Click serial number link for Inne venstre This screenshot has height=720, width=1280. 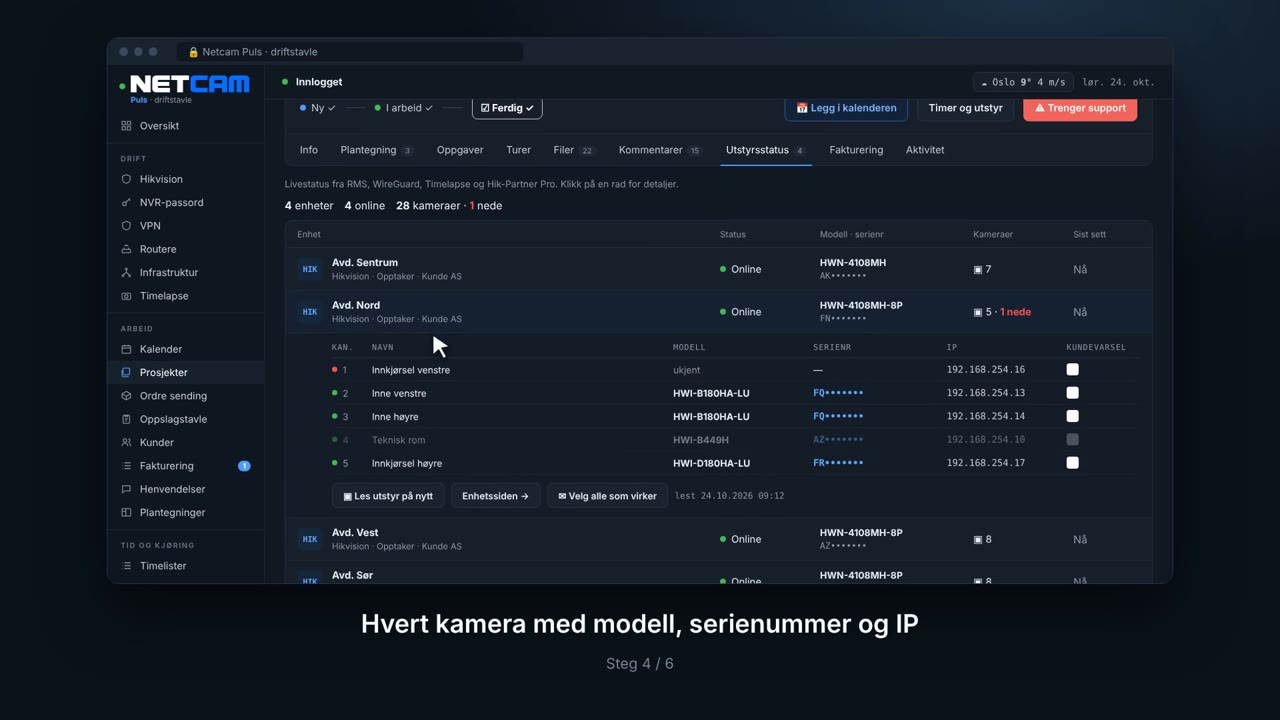838,393
